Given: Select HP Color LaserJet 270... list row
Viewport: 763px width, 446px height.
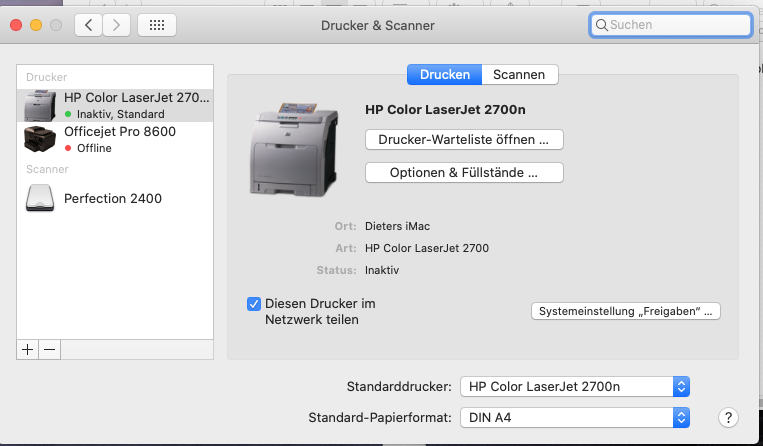Looking at the screenshot, I should coord(115,106).
